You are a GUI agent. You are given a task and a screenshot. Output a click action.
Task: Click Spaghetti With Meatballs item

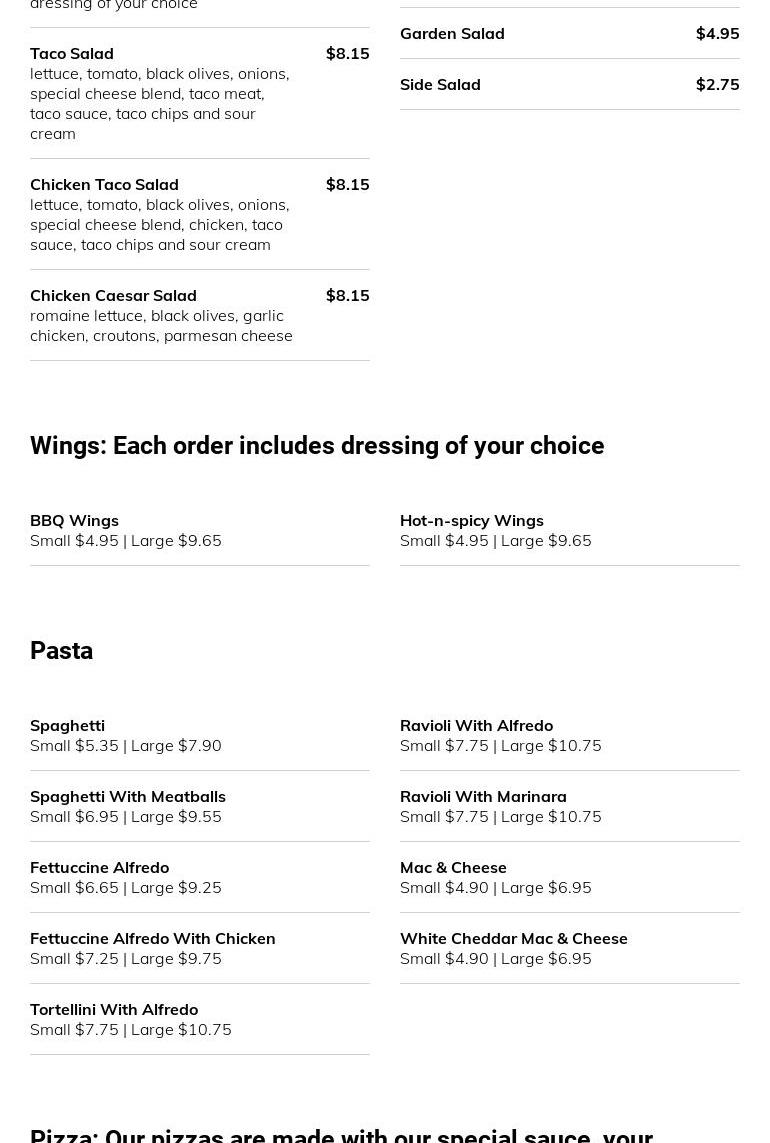pyautogui.click(x=128, y=796)
